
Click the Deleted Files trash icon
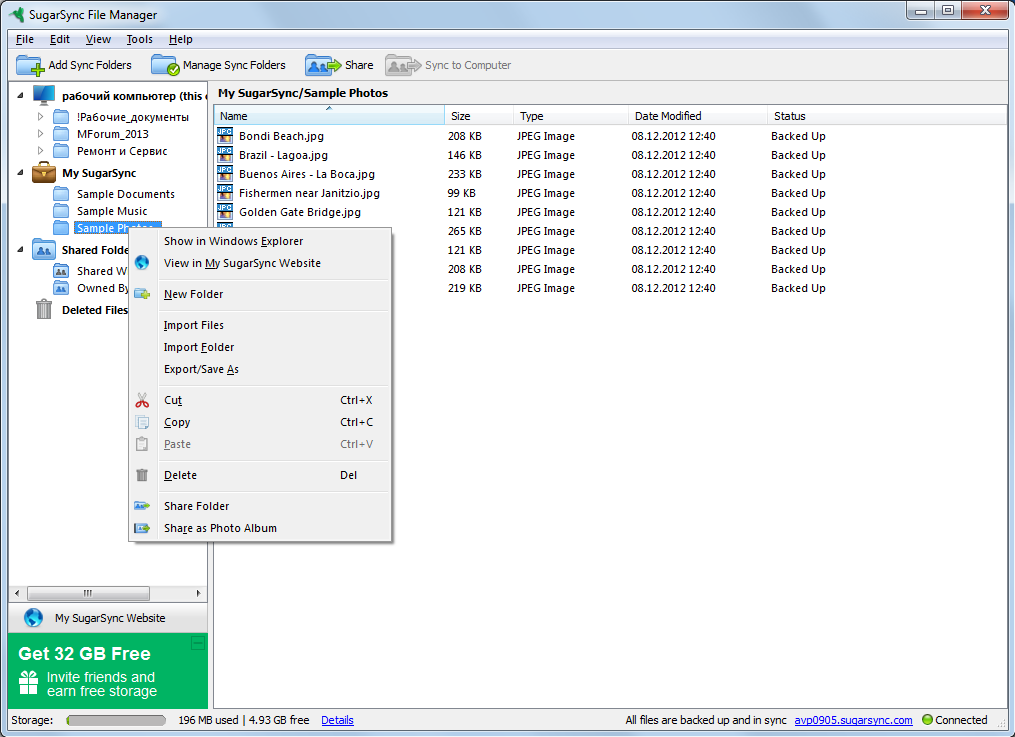[44, 309]
